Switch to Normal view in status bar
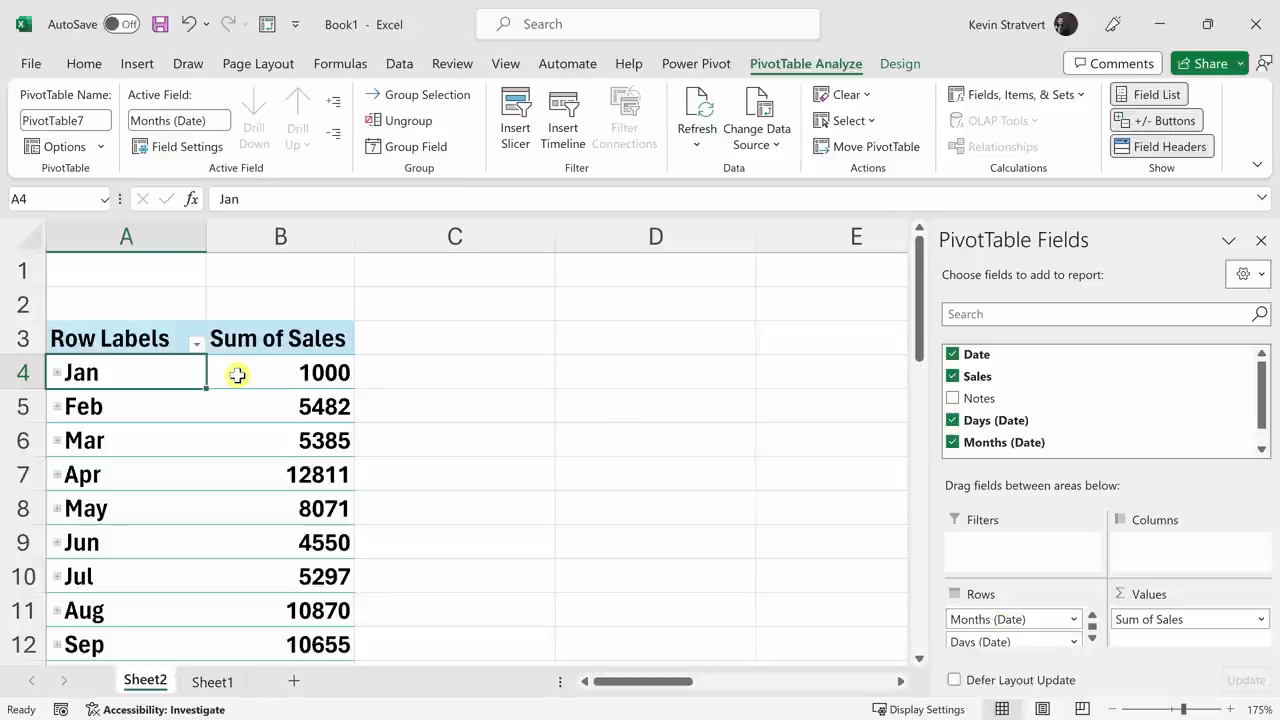The height and width of the screenshot is (720, 1280). coord(1002,709)
